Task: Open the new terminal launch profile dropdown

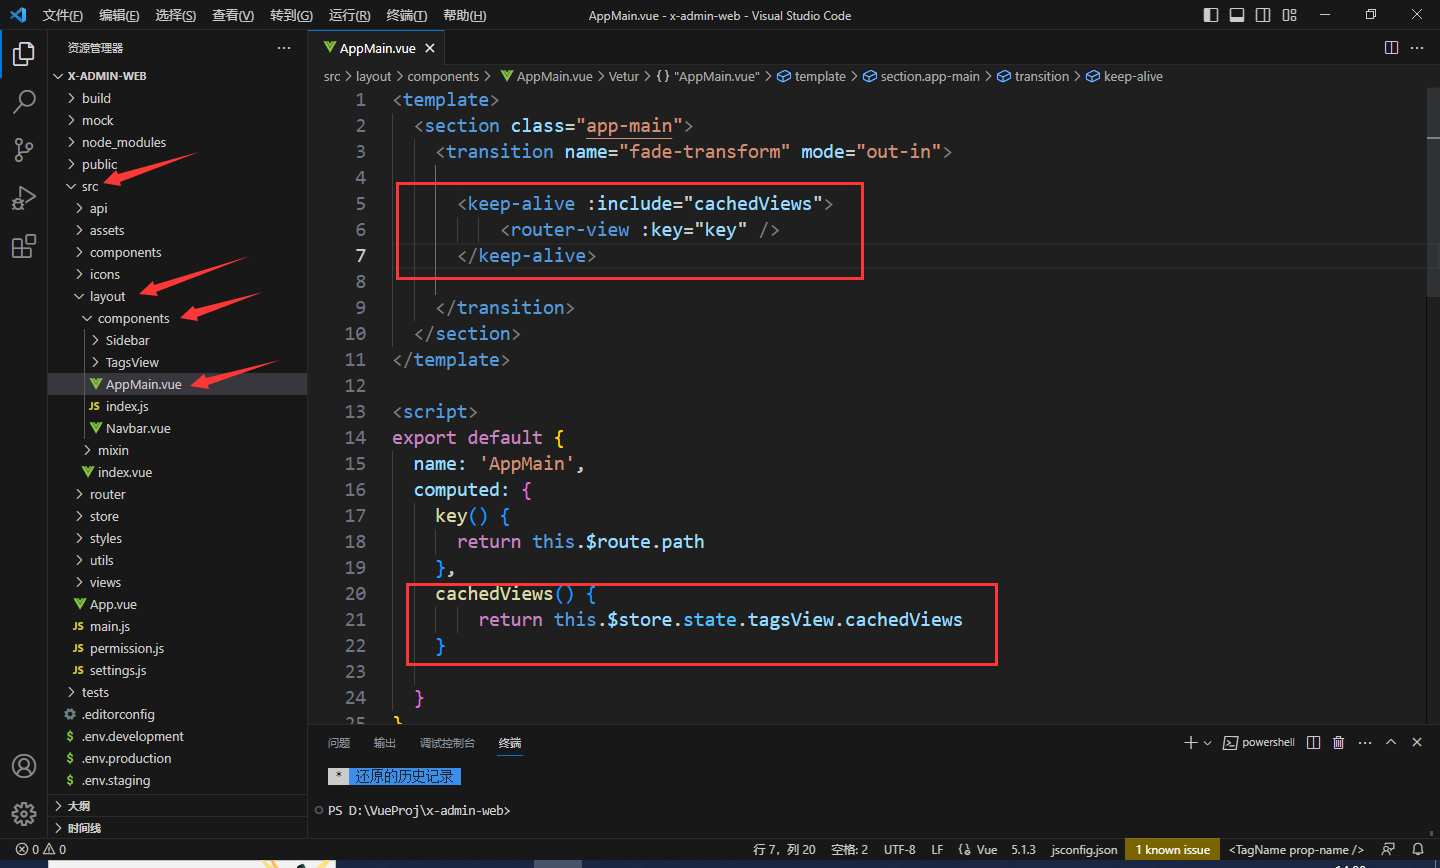Action: (1207, 742)
